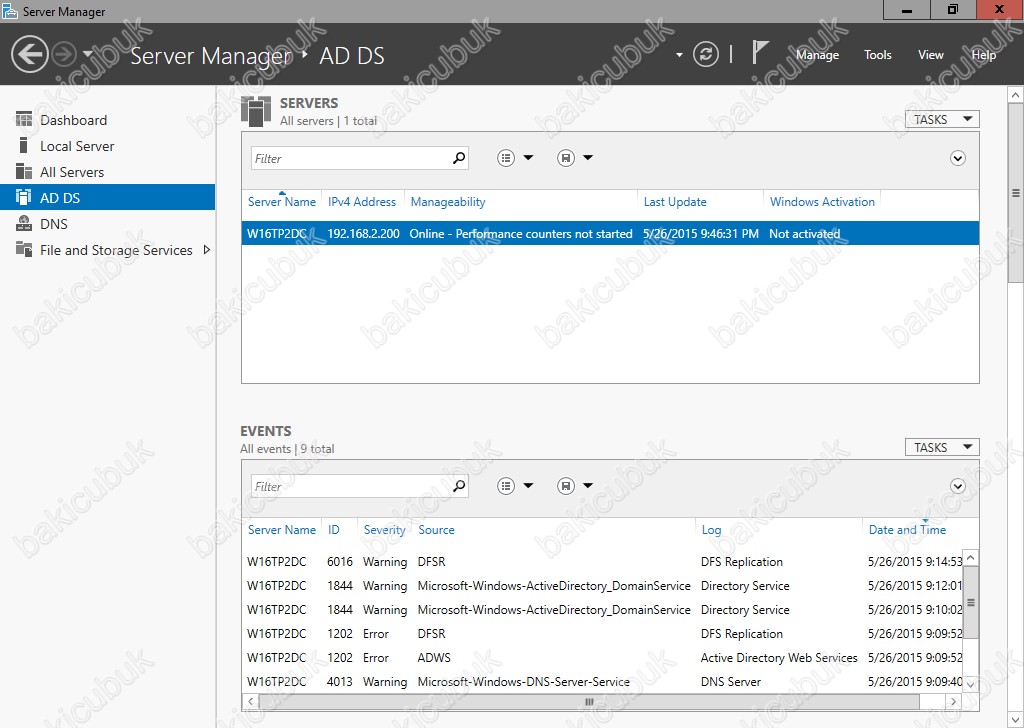1024x728 pixels.
Task: Sort events by Source column
Action: 436,530
